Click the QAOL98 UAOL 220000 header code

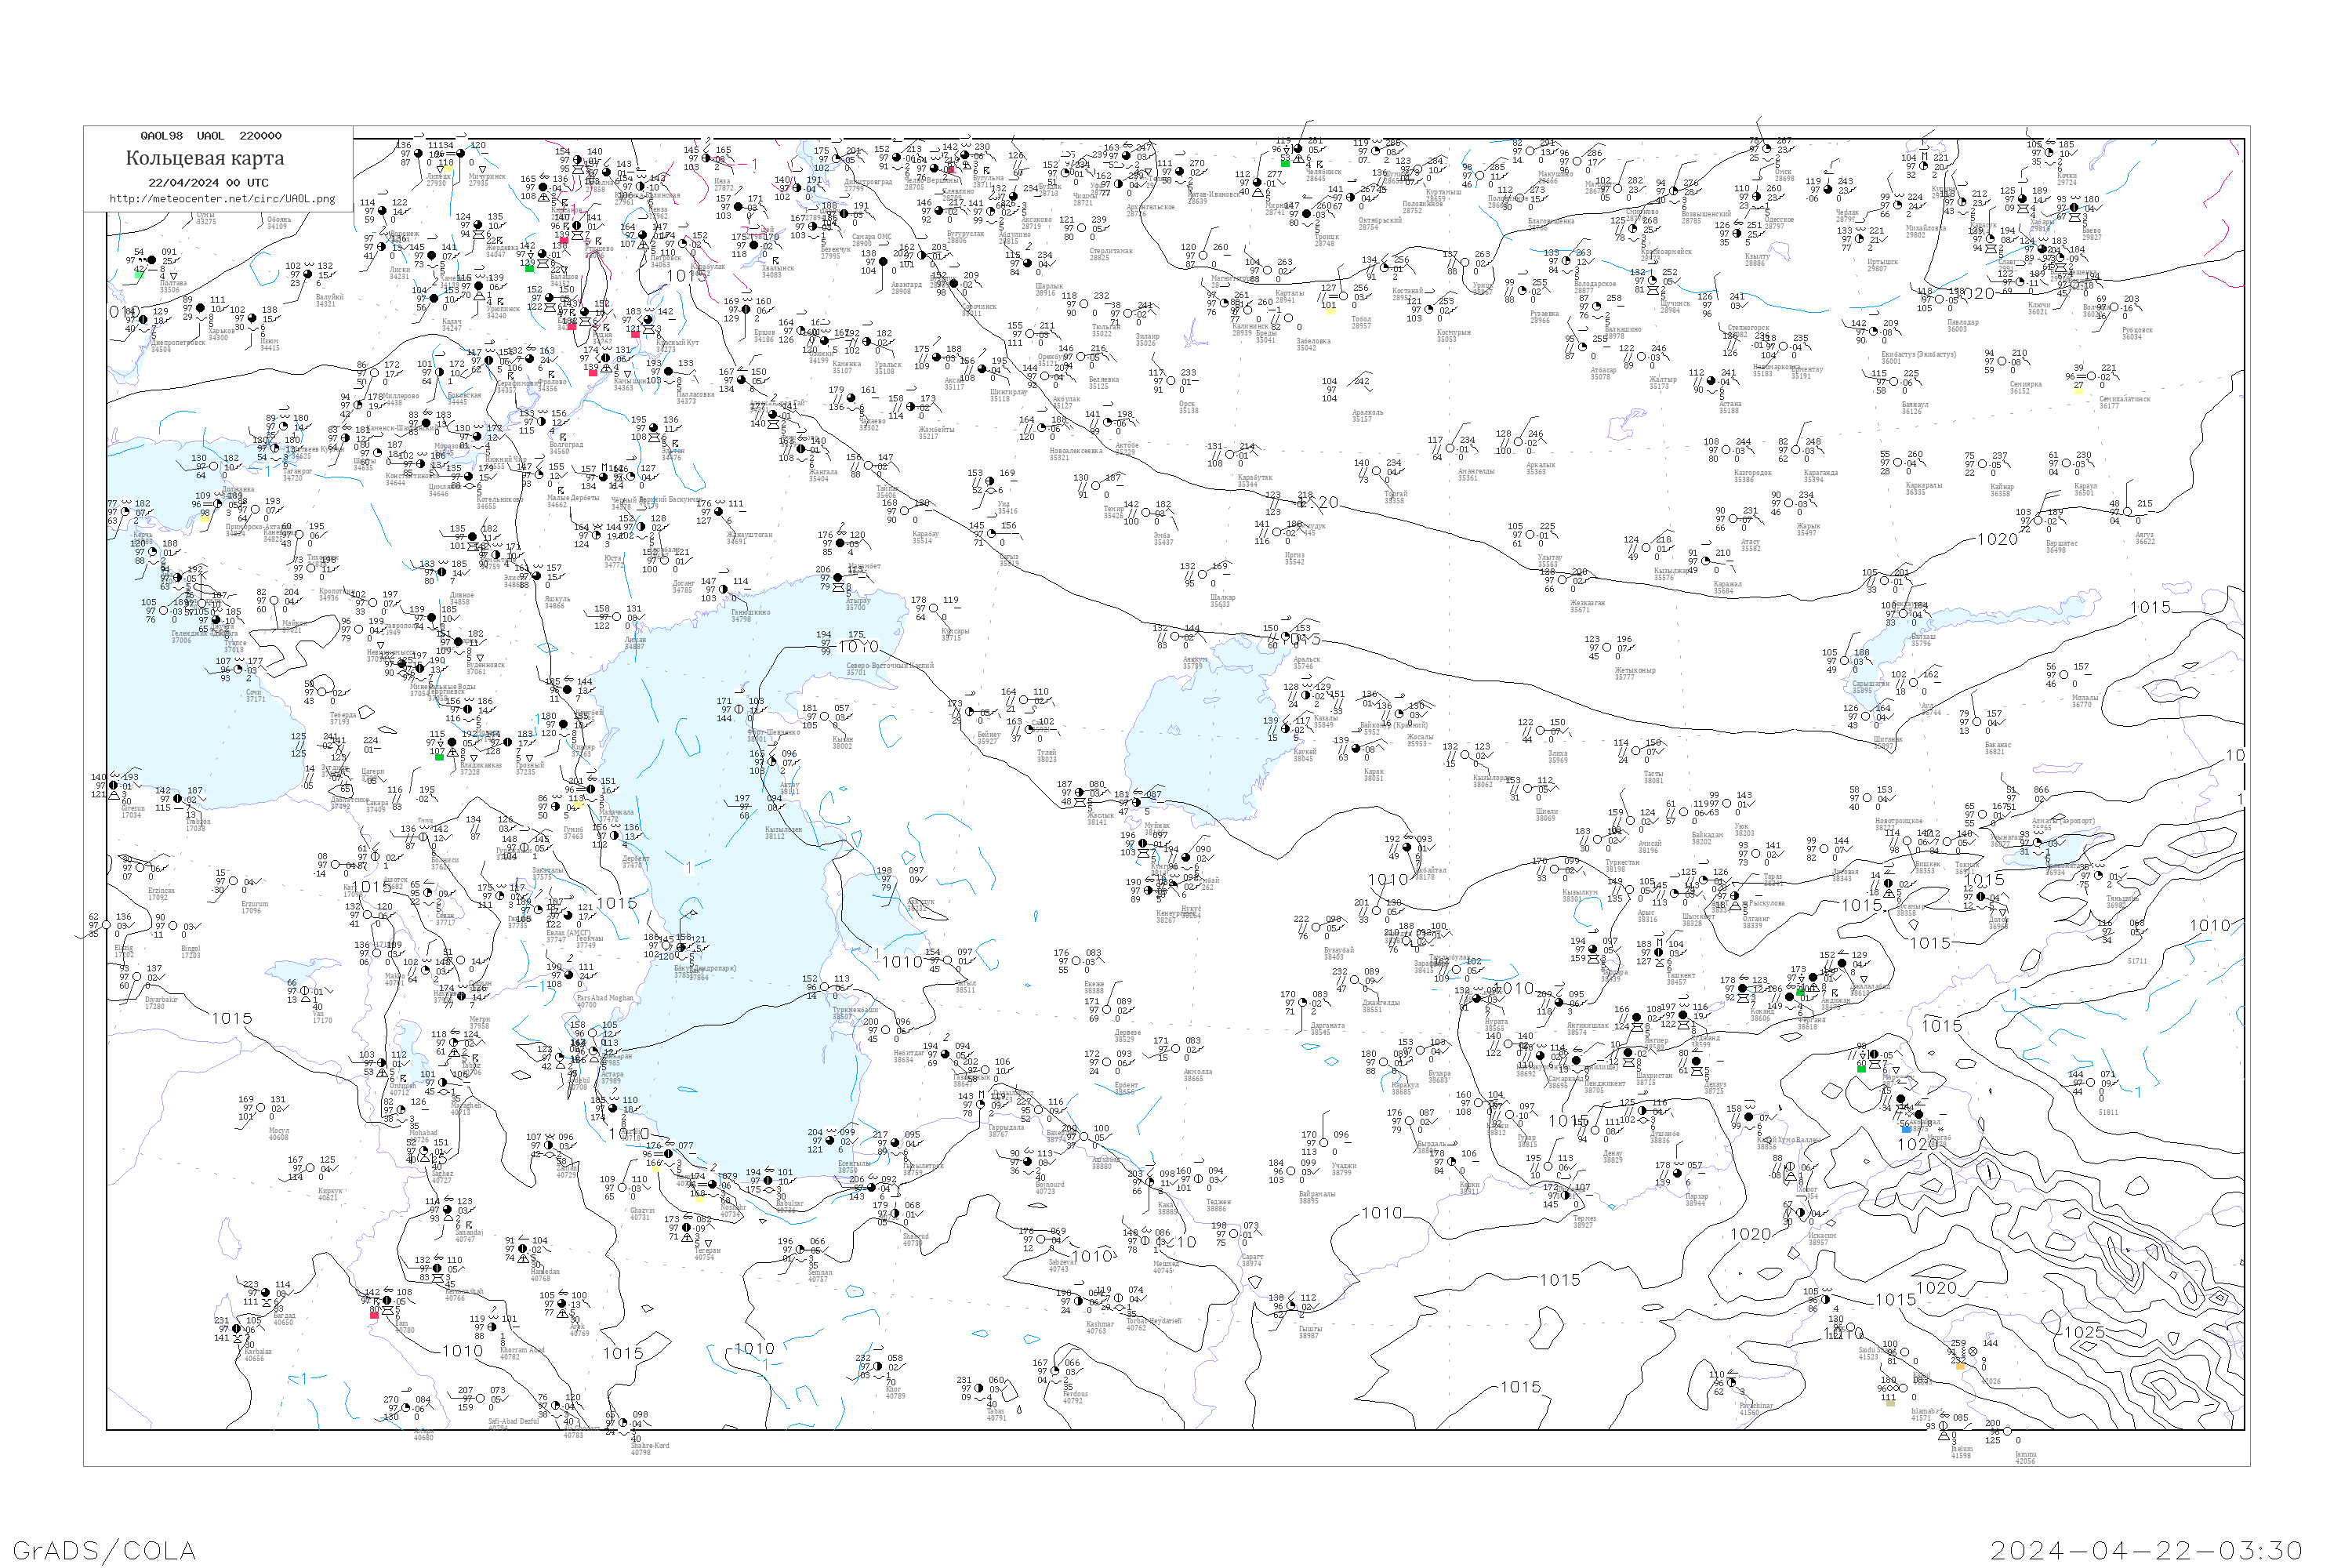tap(211, 136)
